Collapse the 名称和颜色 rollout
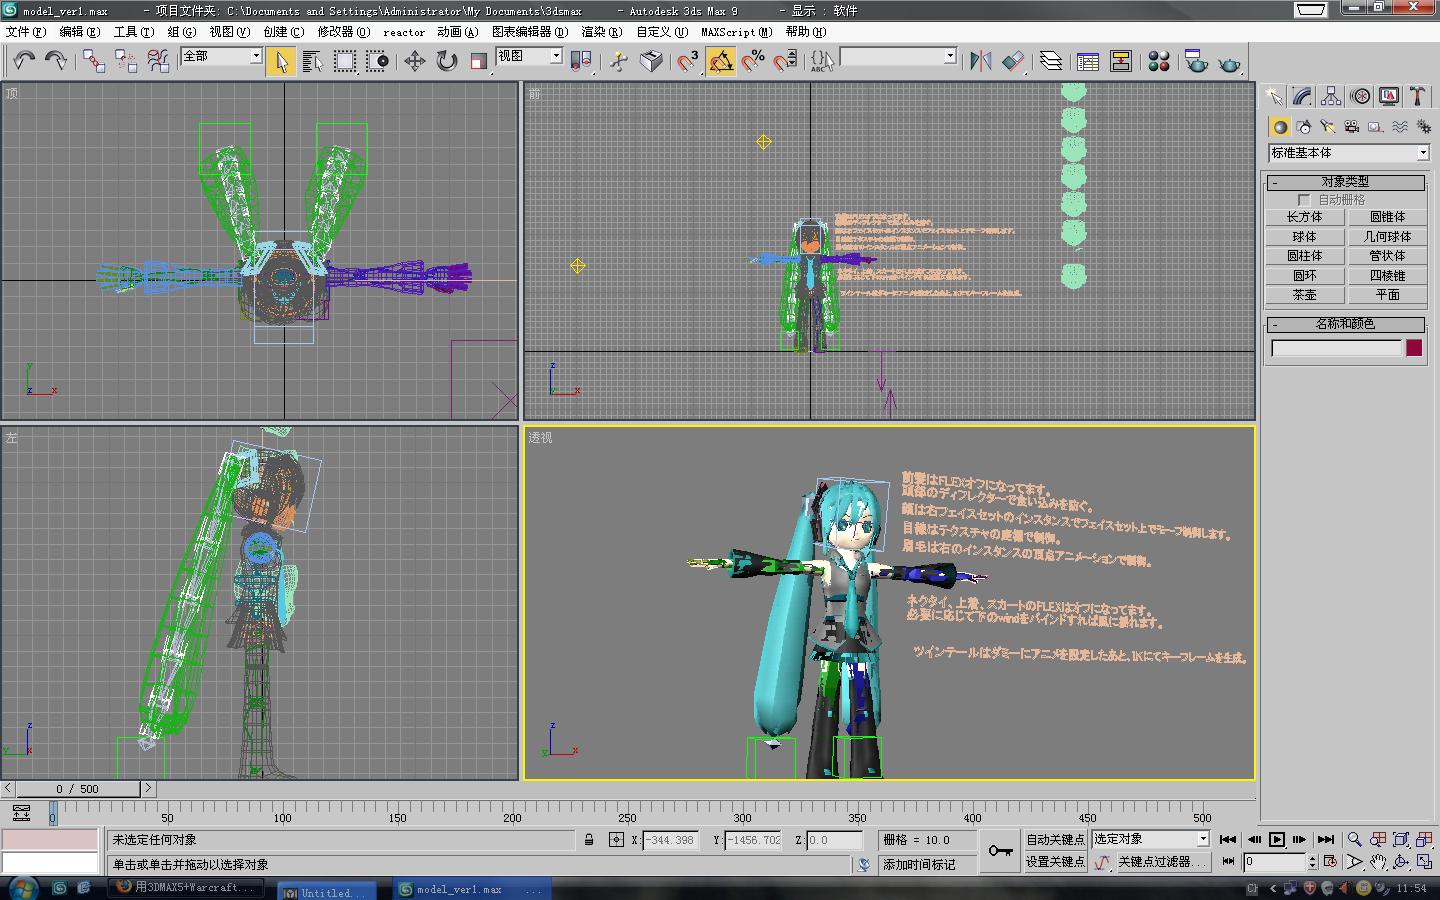Image resolution: width=1440 pixels, height=900 pixels. tap(1345, 324)
